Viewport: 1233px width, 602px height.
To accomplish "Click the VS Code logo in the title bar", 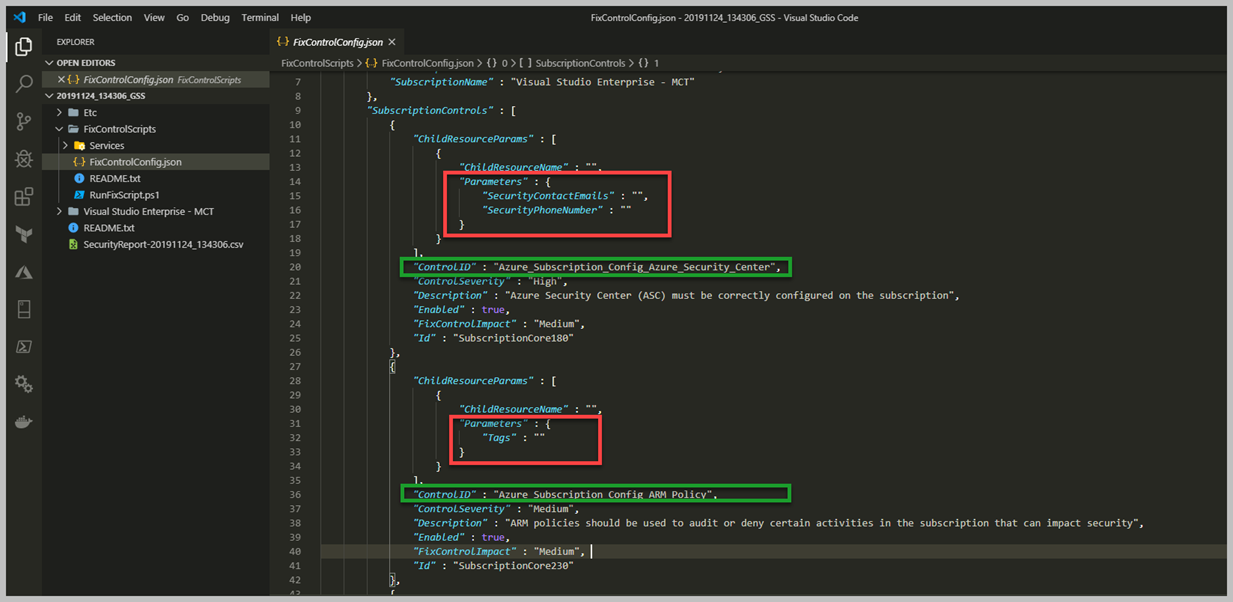I will (x=19, y=17).
